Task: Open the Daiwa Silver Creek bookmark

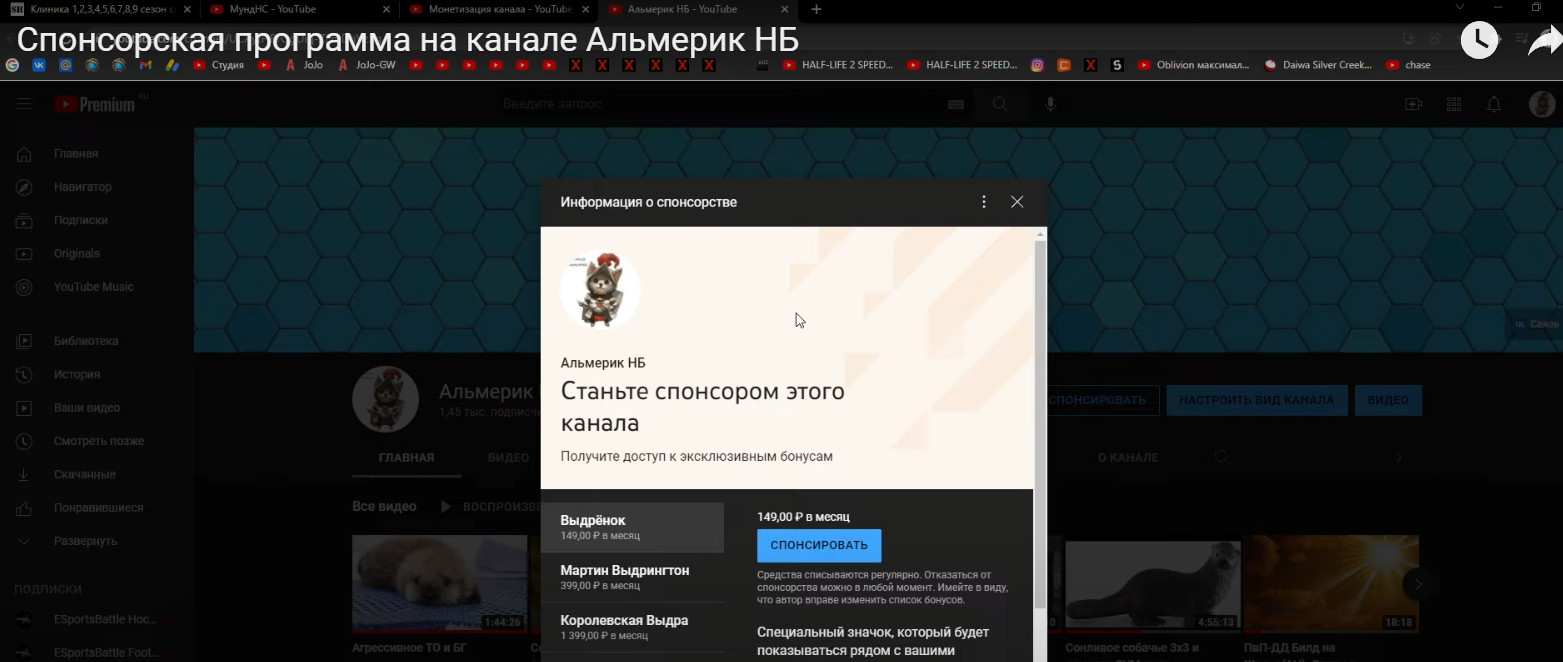Action: coord(1319,65)
